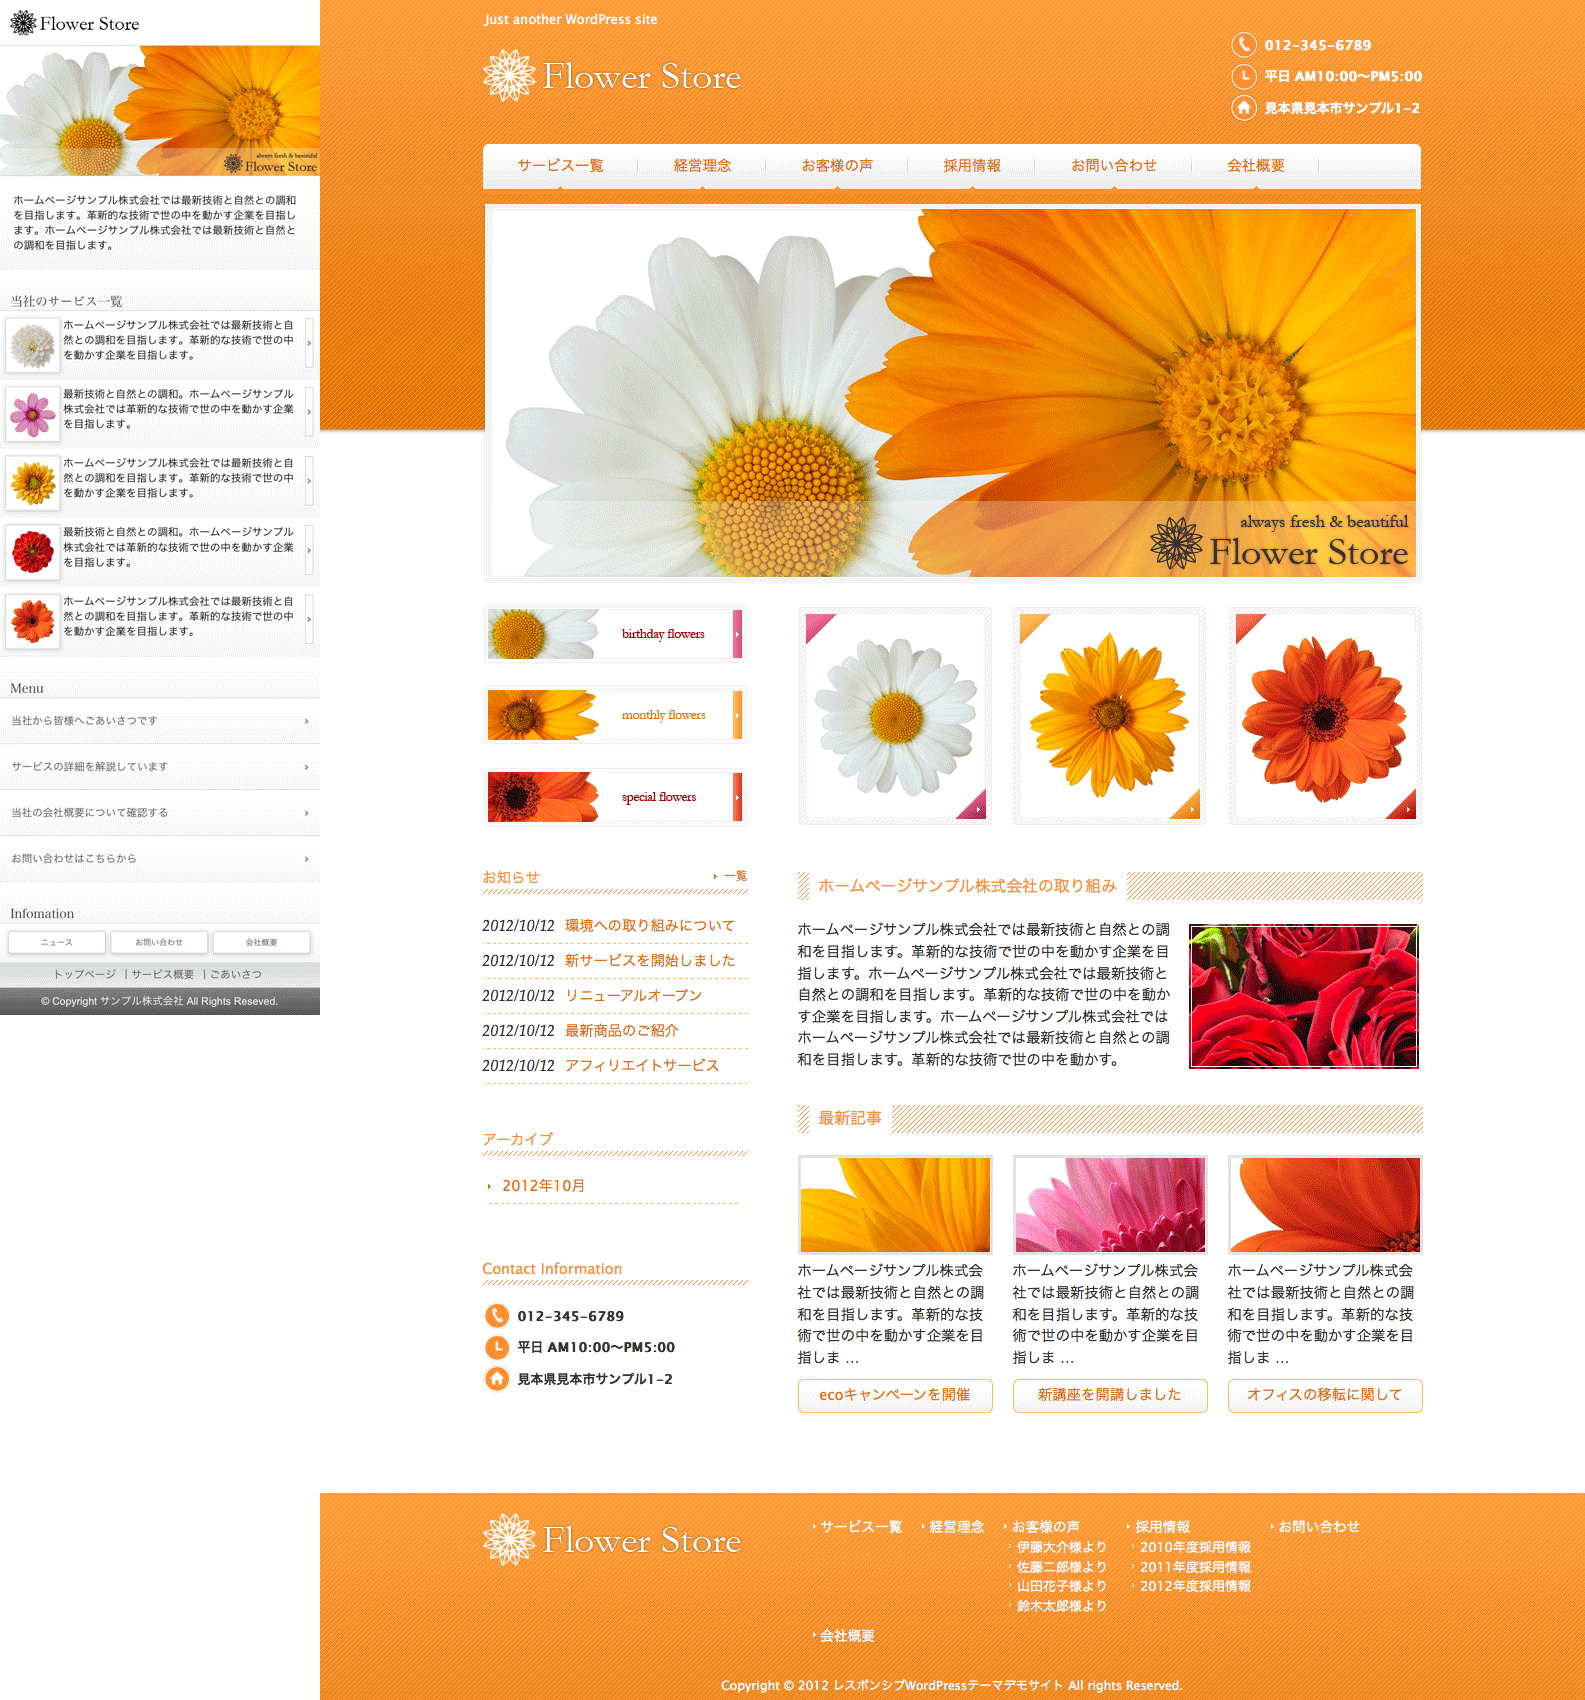The width and height of the screenshot is (1585, 1700).
Task: Click the phone icon in header
Action: (x=1243, y=45)
